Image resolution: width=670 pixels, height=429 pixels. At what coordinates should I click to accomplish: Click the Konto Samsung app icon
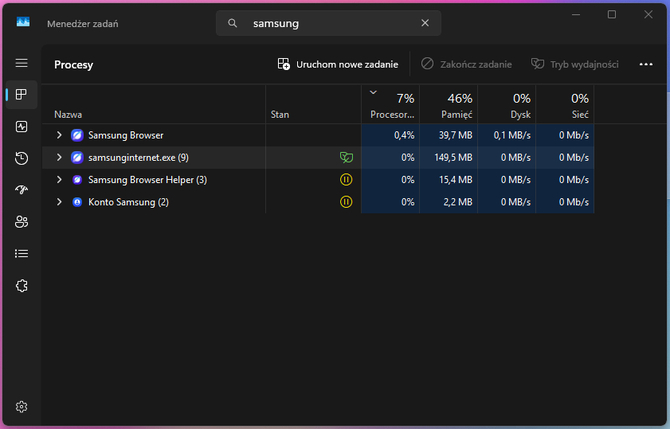[x=77, y=202]
